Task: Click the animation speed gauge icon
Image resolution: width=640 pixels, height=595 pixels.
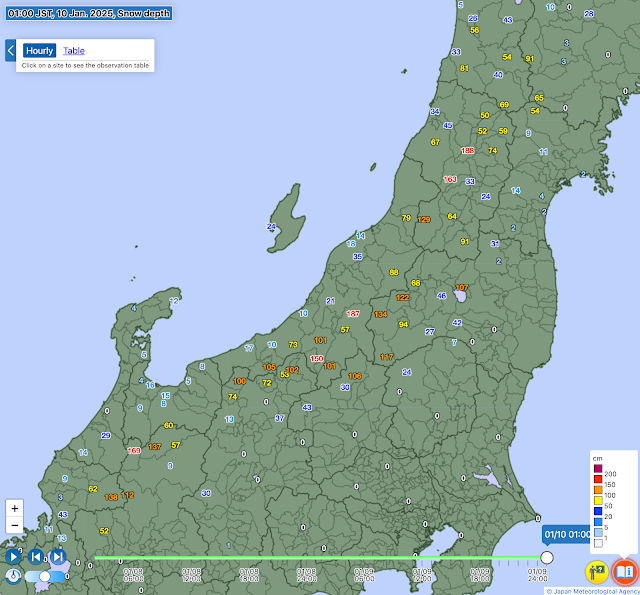Action: pyautogui.click(x=13, y=576)
